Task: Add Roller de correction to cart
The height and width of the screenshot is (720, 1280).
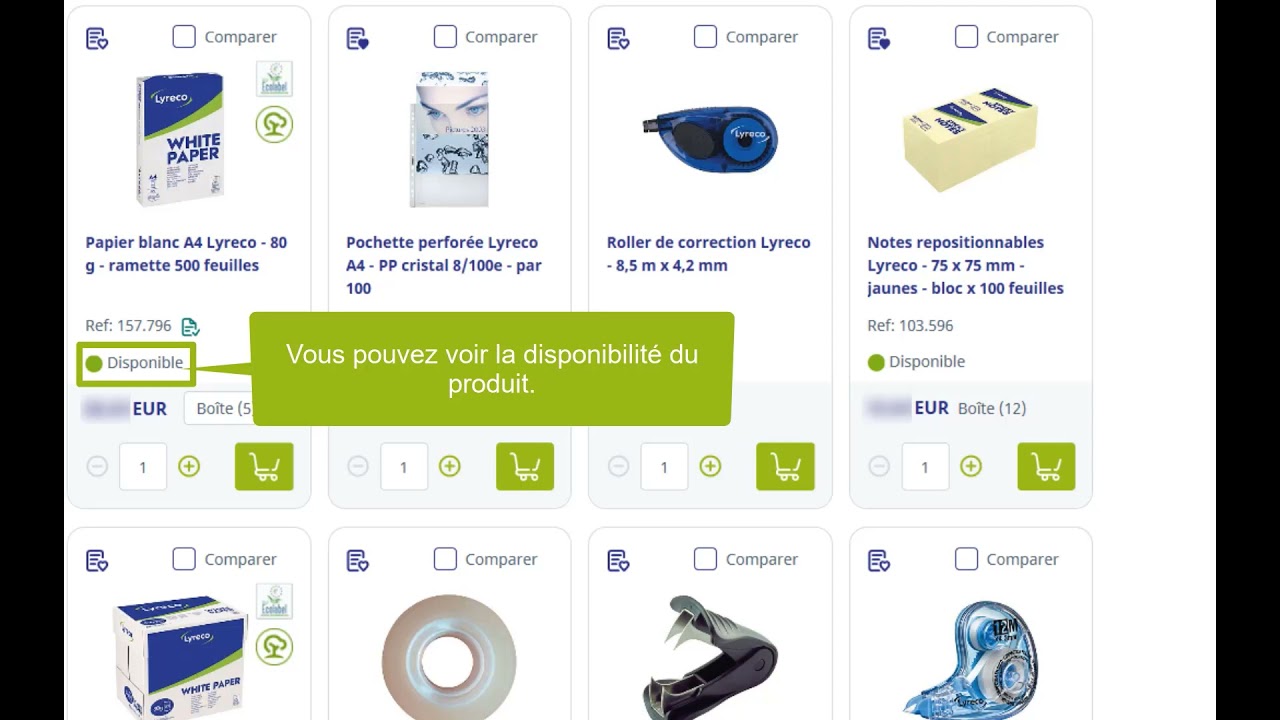Action: coord(785,466)
